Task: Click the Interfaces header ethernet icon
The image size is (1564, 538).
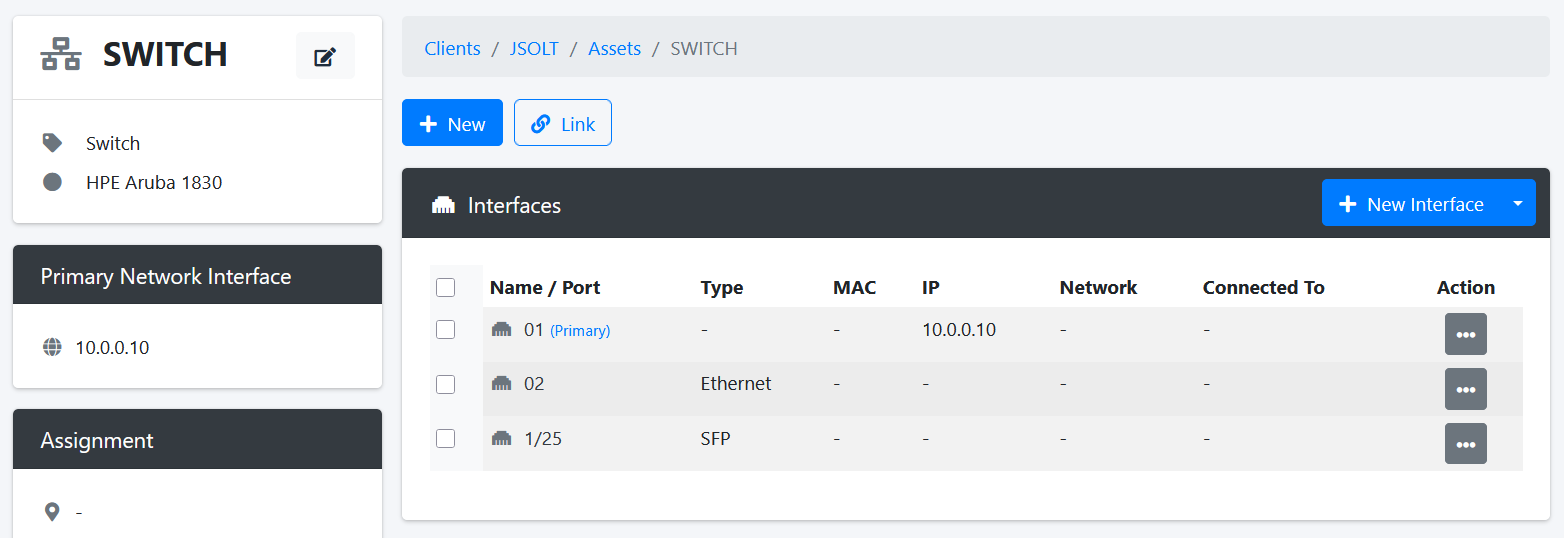Action: tap(443, 205)
